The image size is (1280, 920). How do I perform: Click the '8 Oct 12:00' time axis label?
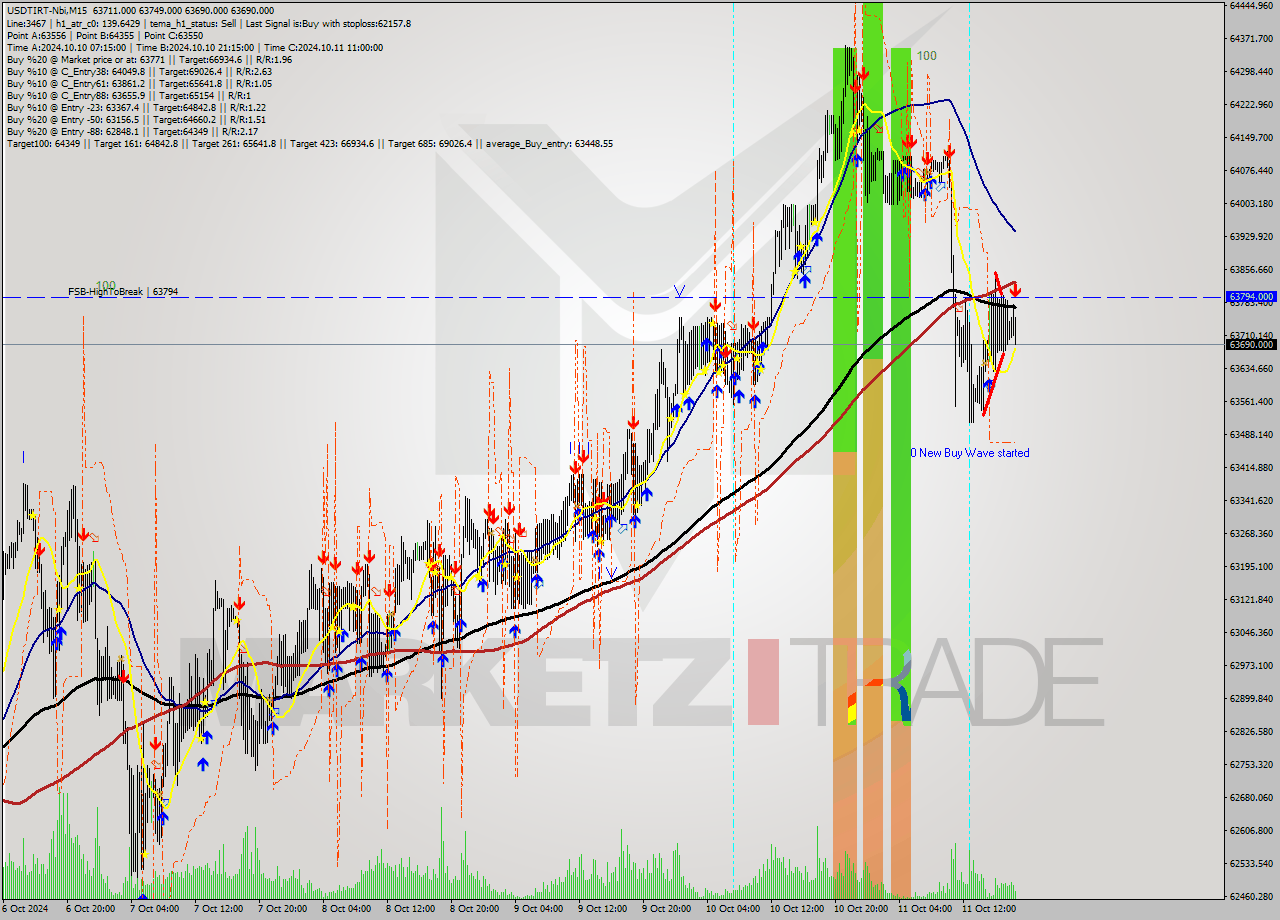coord(411,909)
